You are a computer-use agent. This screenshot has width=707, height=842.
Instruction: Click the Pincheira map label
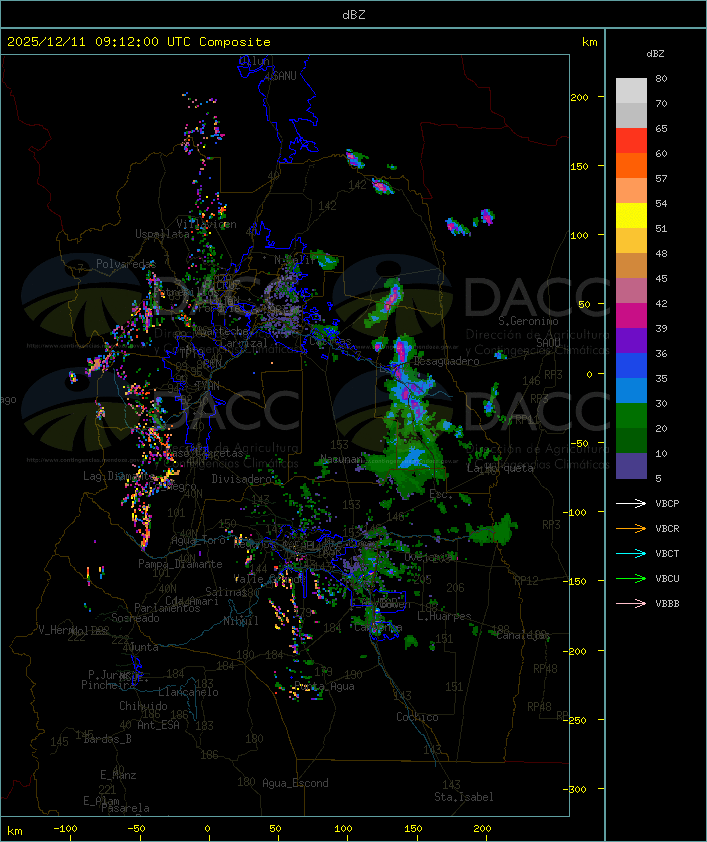click(108, 685)
